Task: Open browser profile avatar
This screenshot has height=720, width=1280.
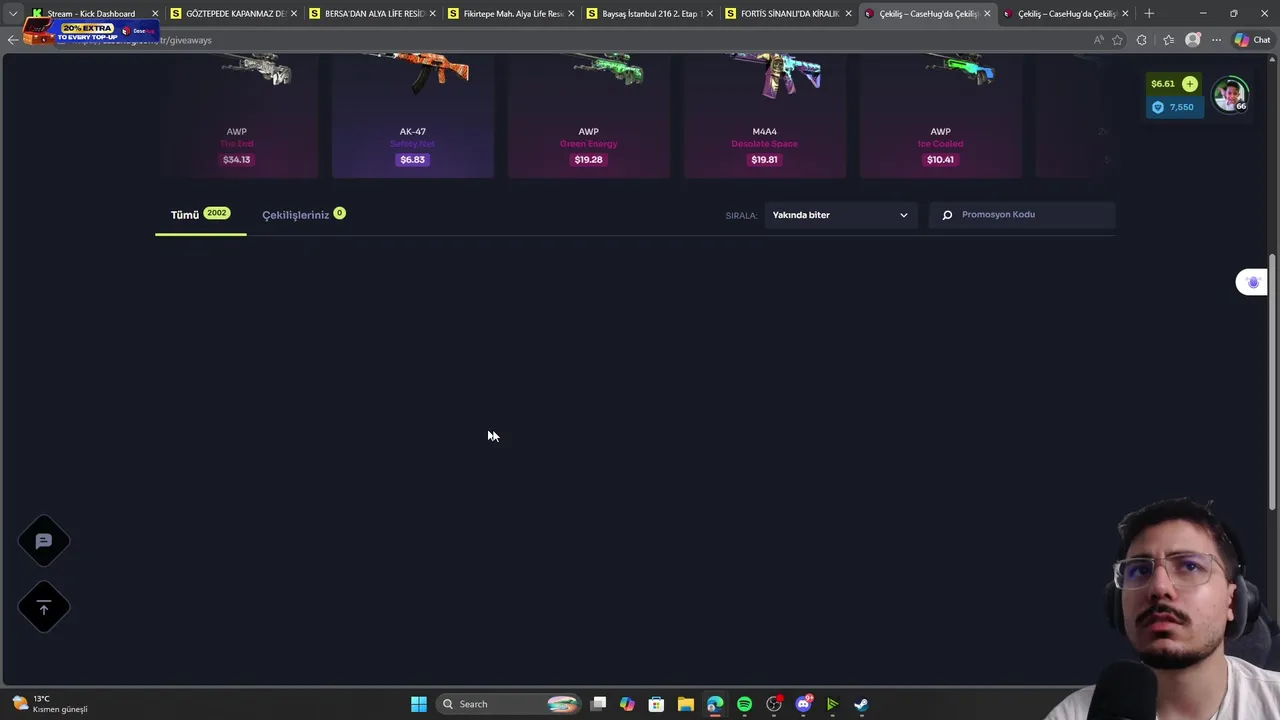Action: [x=1193, y=40]
